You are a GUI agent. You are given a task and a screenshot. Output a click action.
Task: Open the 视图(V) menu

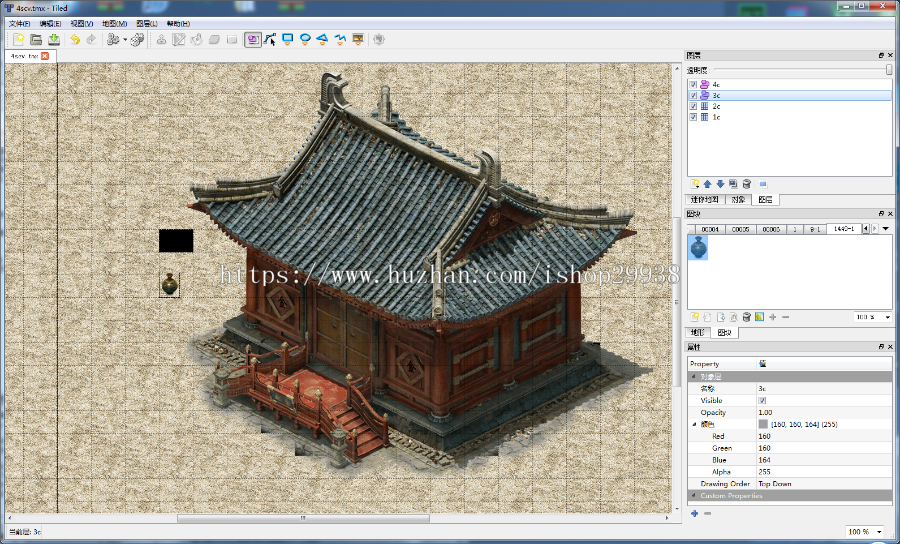pyautogui.click(x=82, y=24)
